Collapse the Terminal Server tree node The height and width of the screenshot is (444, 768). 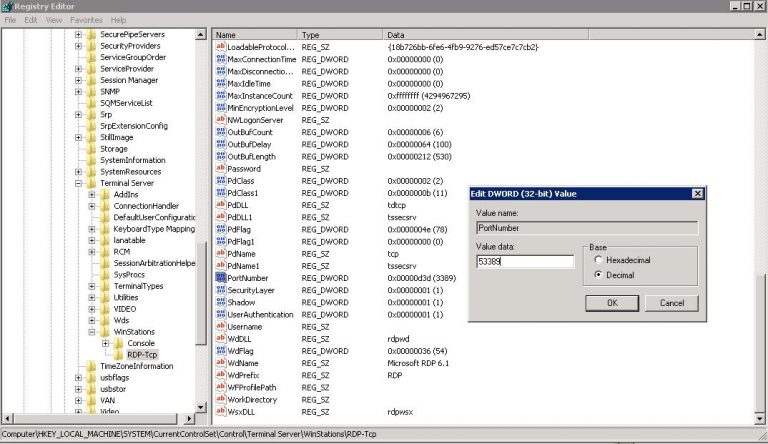(78, 183)
